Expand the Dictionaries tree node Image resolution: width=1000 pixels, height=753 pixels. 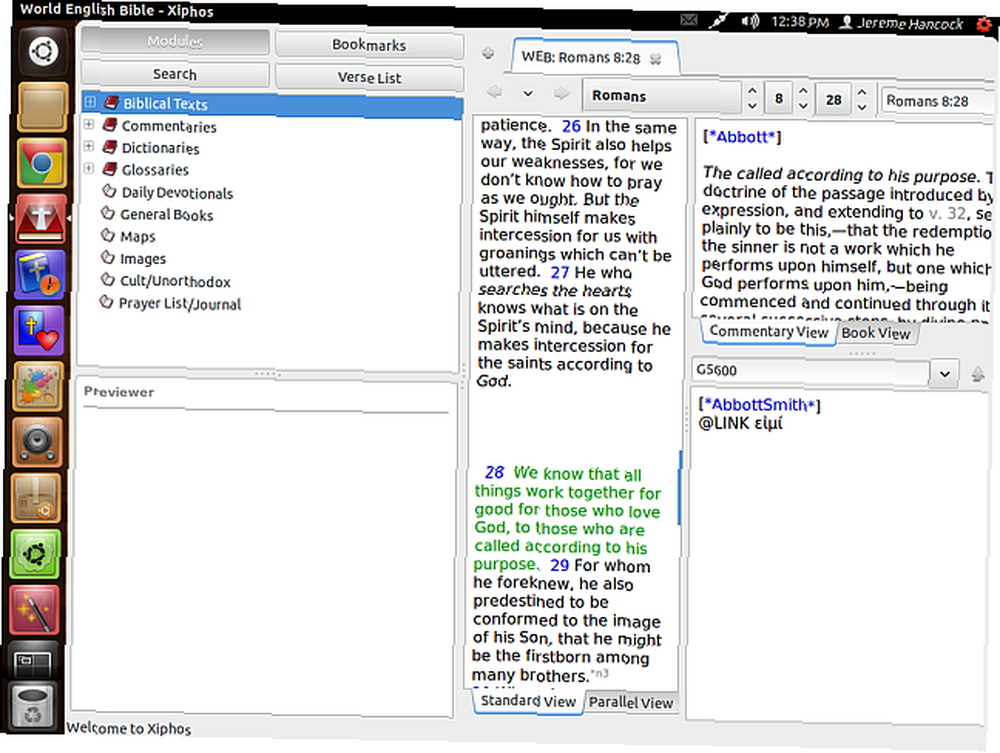point(89,146)
